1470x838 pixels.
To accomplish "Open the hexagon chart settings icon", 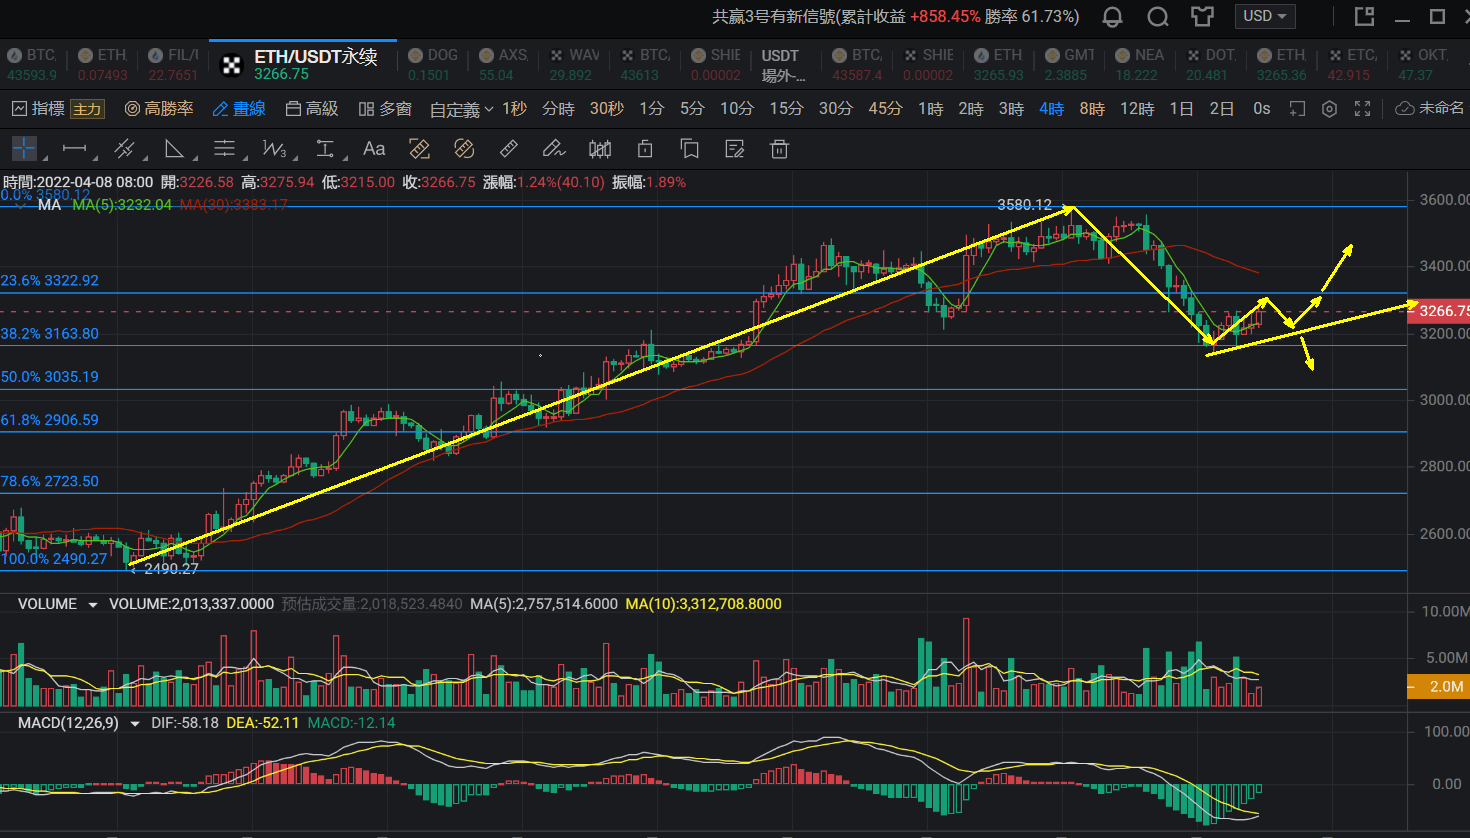I will [1329, 108].
